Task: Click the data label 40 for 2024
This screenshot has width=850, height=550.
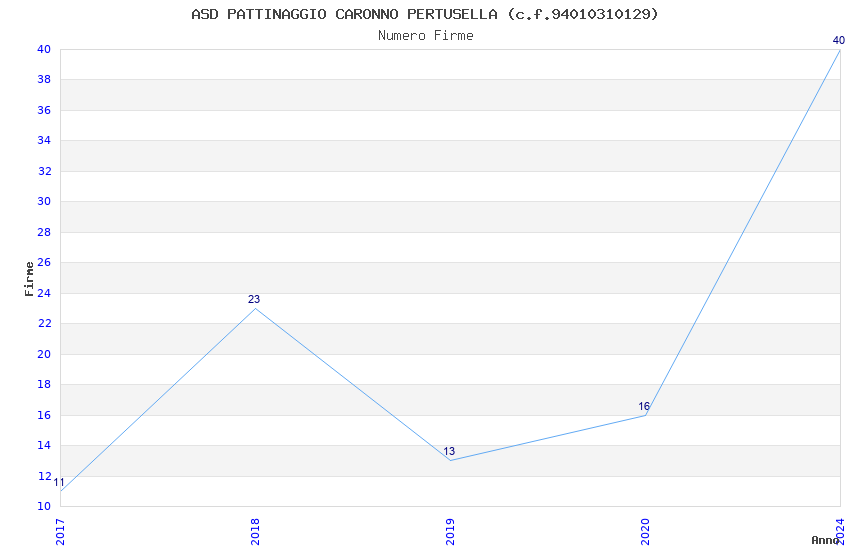Action: tap(838, 40)
